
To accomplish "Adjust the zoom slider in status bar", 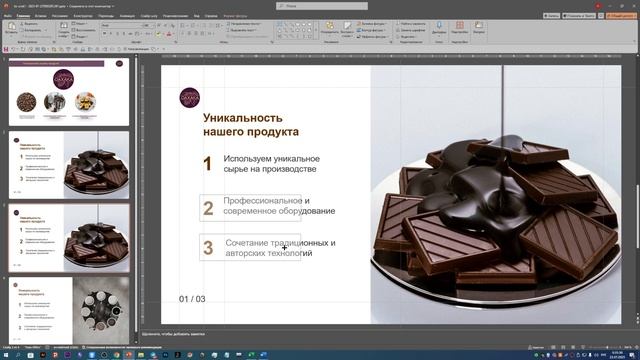I will coord(607,347).
